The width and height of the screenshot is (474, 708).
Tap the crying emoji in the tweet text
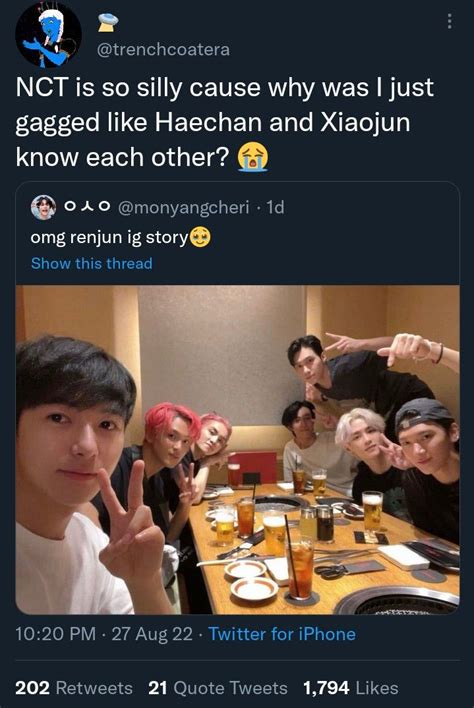coord(253,157)
